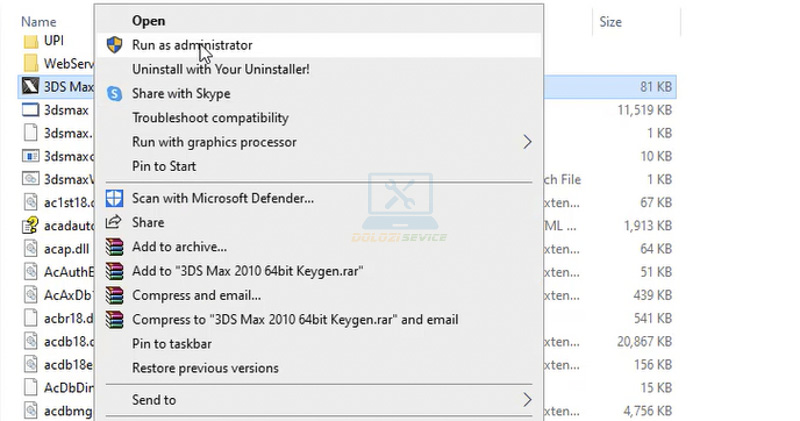This screenshot has height=421, width=800.
Task: Sort files by the Size column header
Action: tap(611, 22)
